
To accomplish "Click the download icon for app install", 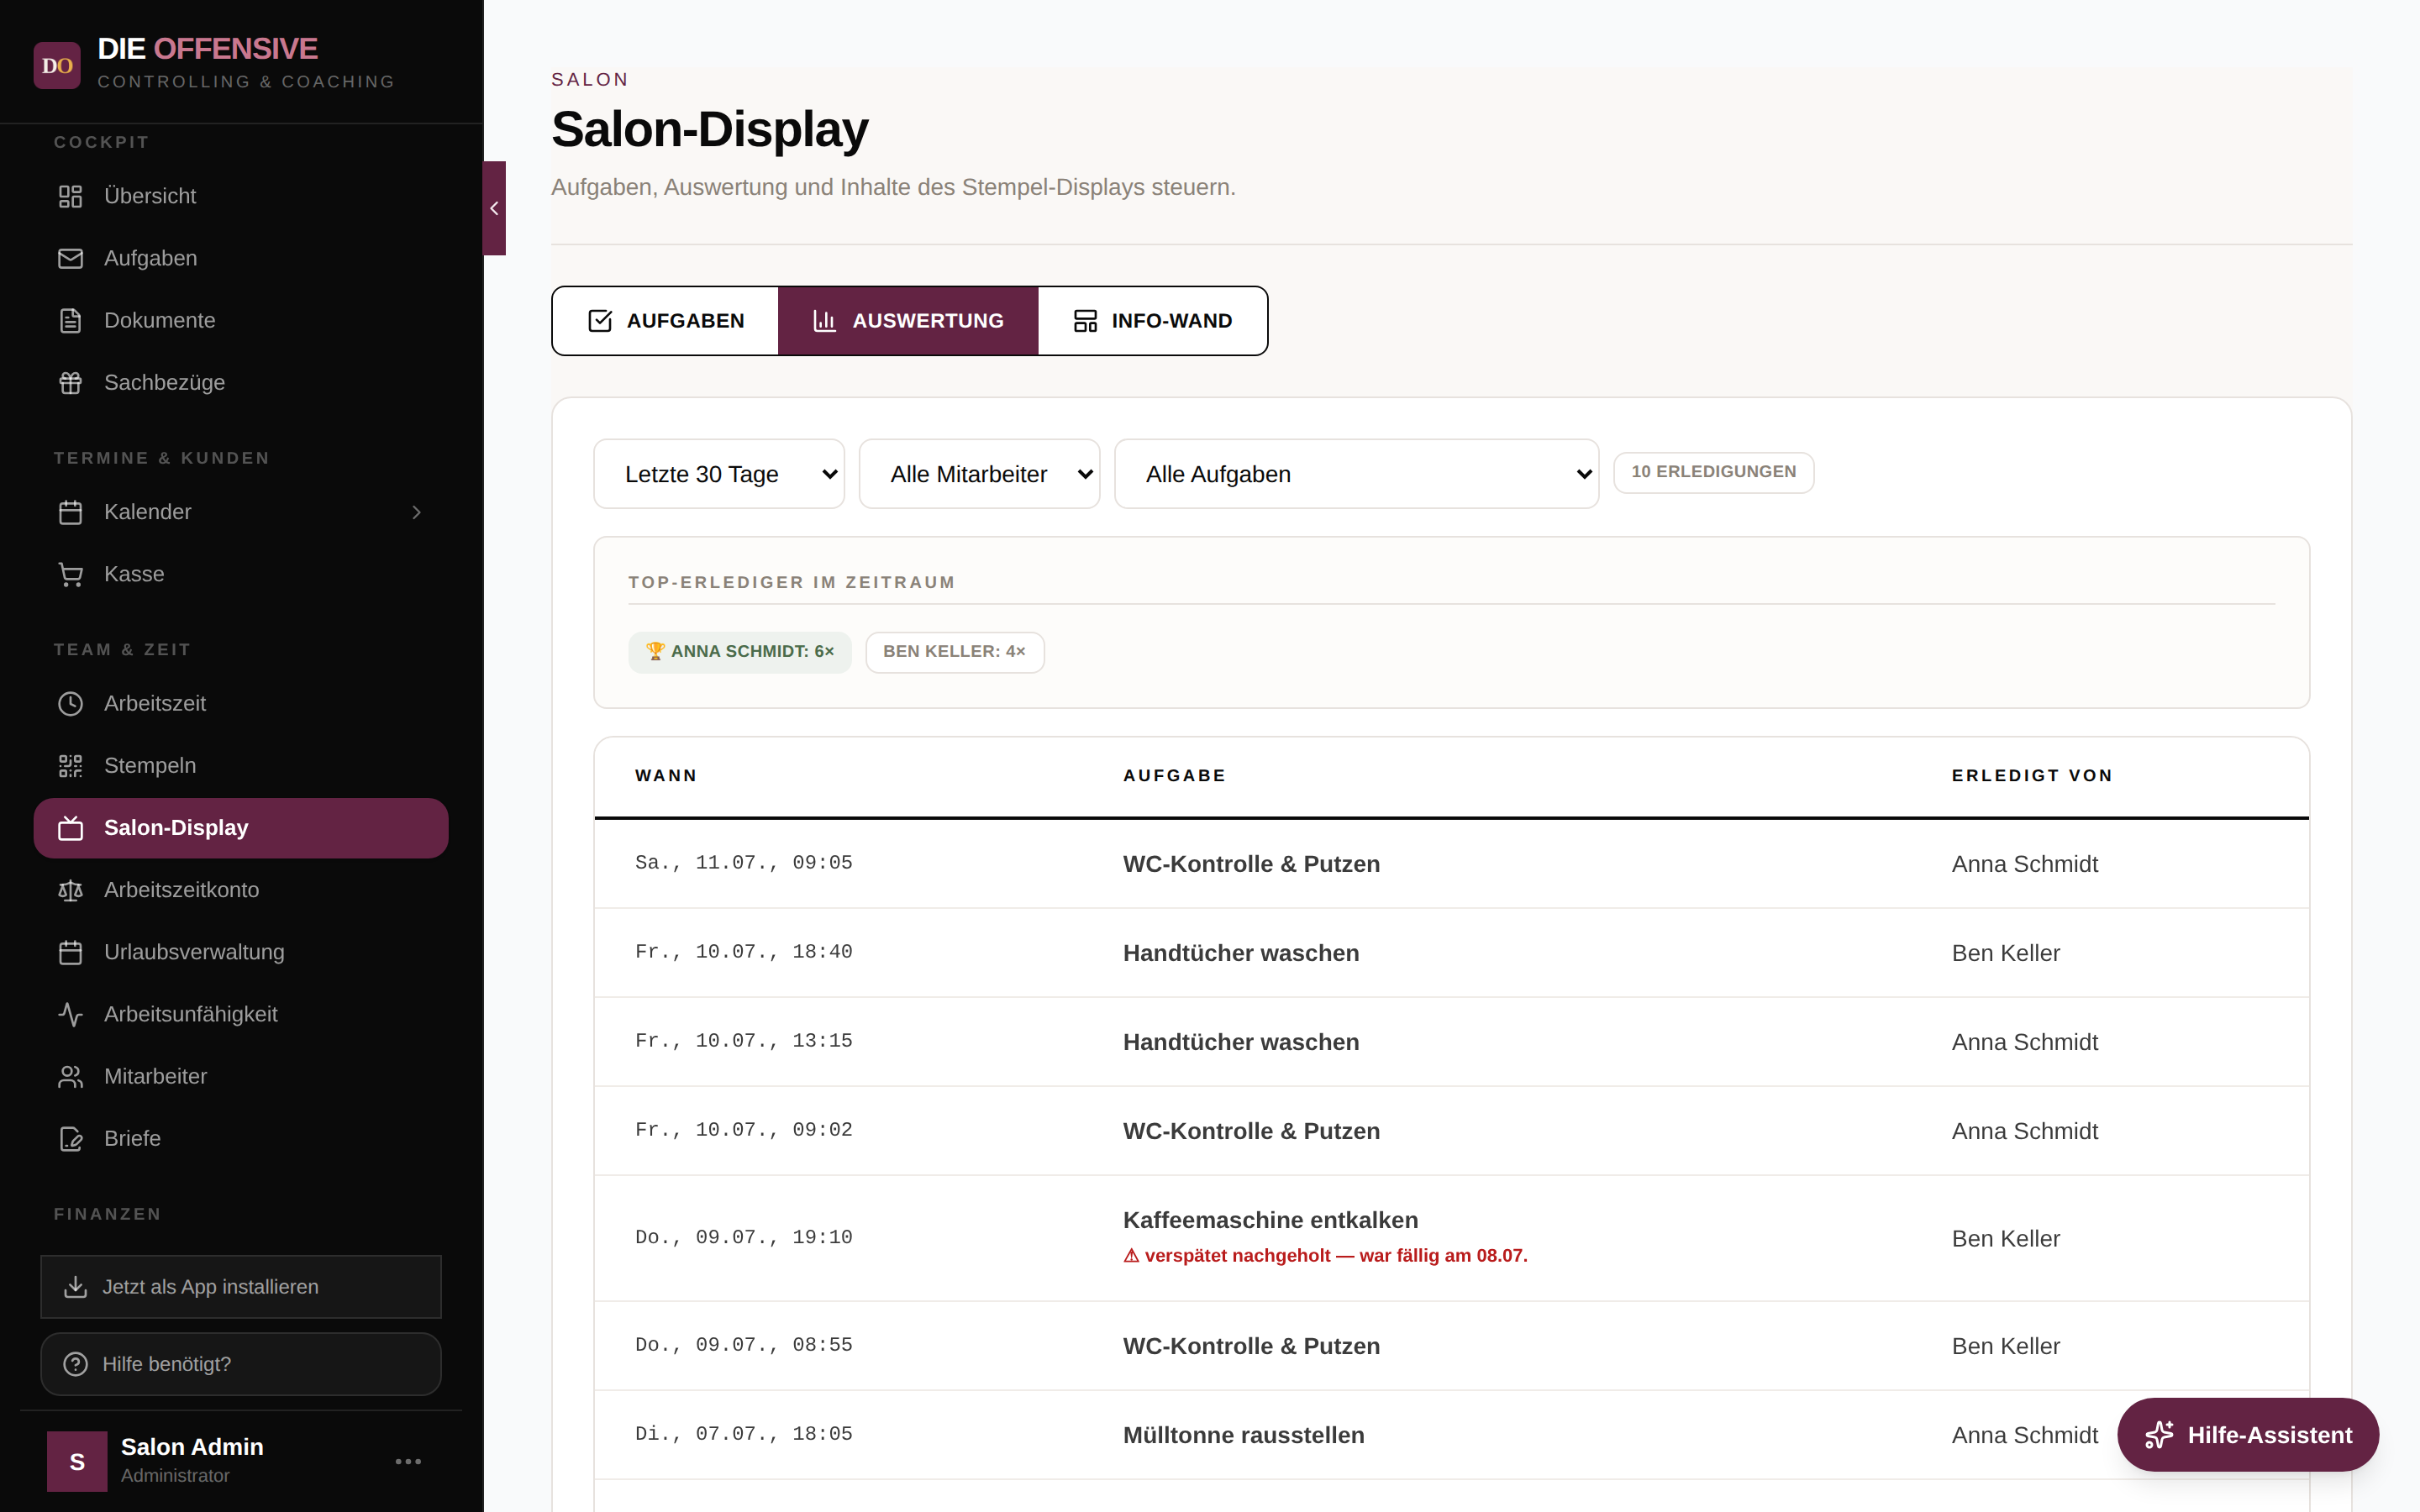I will click(75, 1287).
